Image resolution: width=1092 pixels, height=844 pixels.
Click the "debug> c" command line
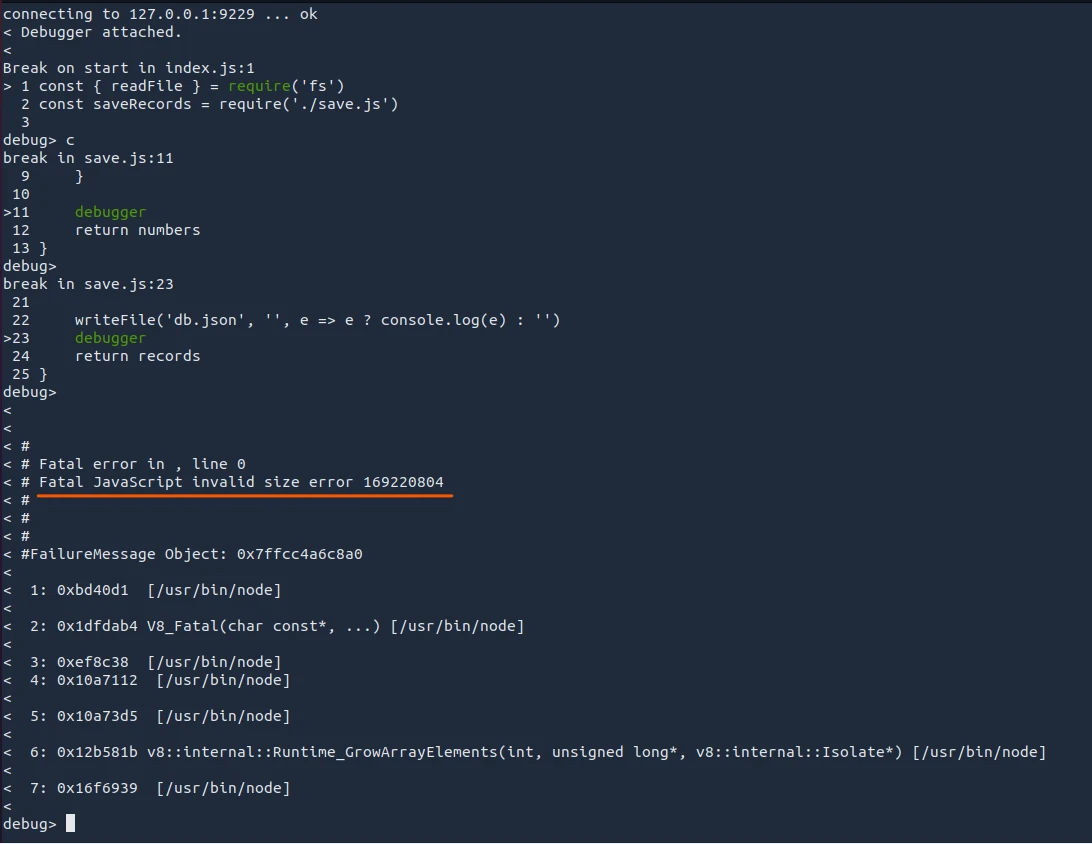(39, 140)
